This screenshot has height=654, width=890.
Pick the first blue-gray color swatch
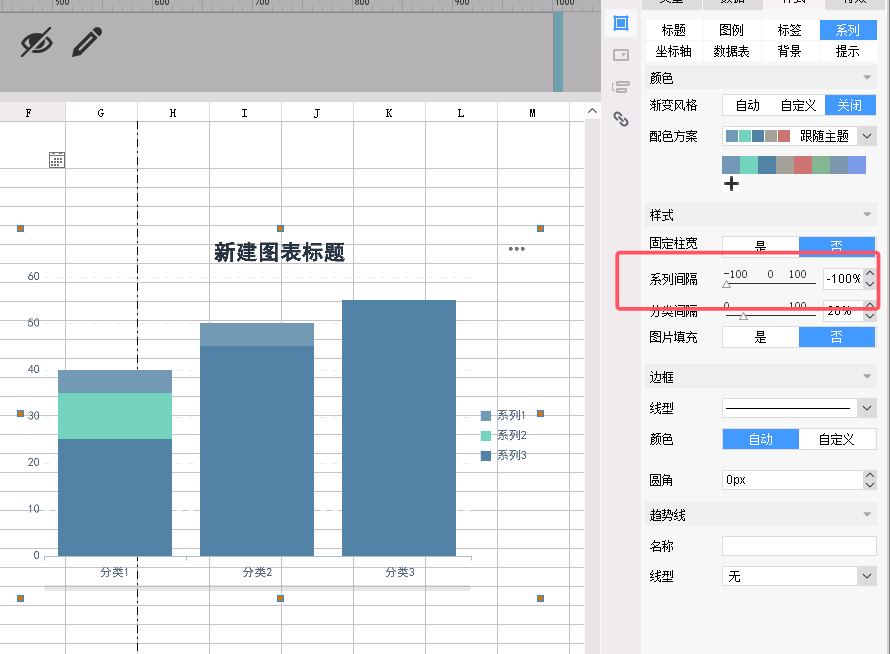pyautogui.click(x=731, y=165)
